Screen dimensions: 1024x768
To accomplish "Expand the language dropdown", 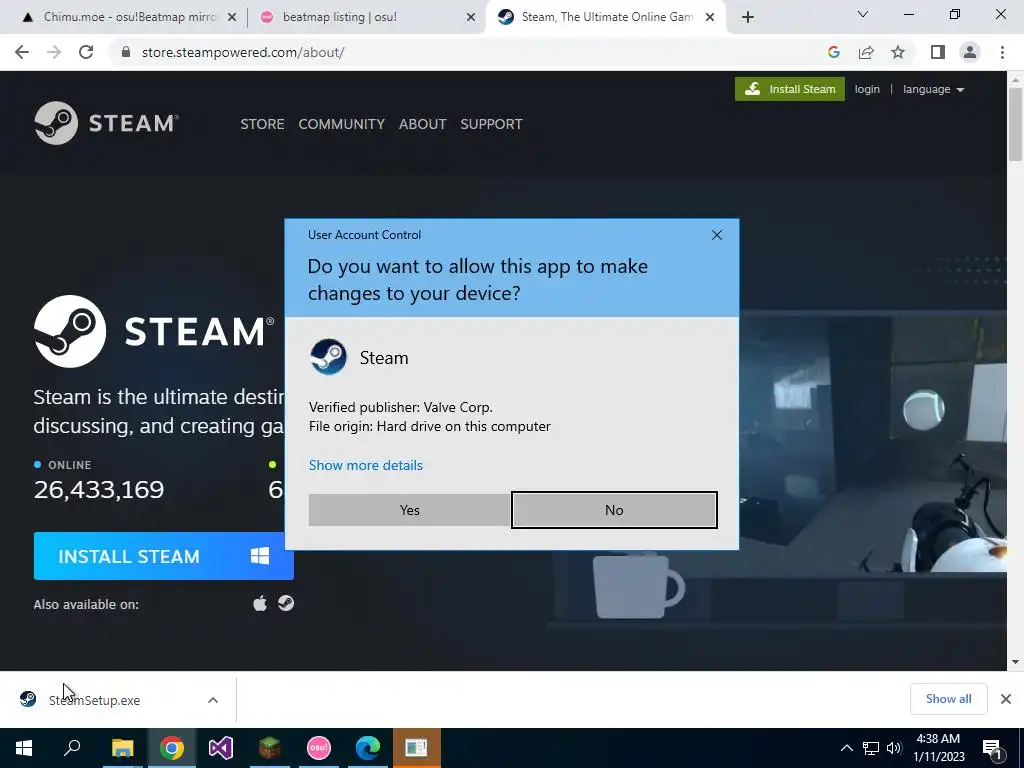I will (x=933, y=89).
